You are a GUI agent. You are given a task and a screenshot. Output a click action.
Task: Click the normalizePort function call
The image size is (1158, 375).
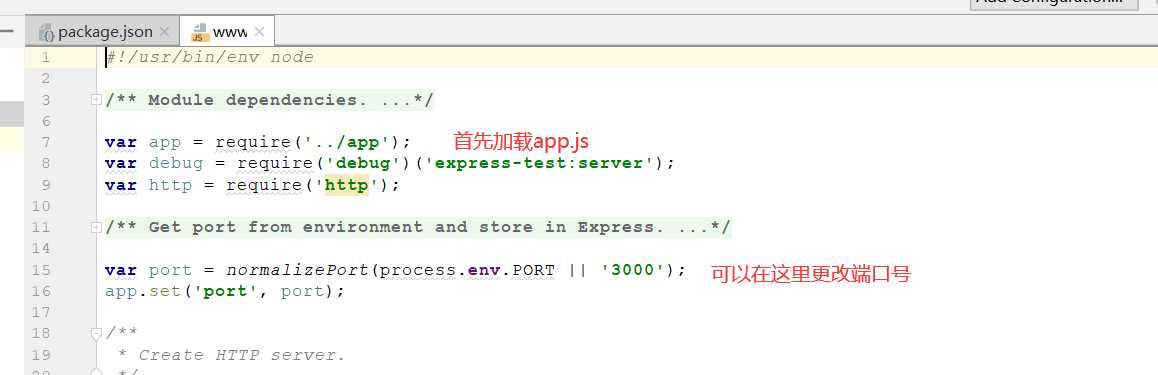click(297, 270)
